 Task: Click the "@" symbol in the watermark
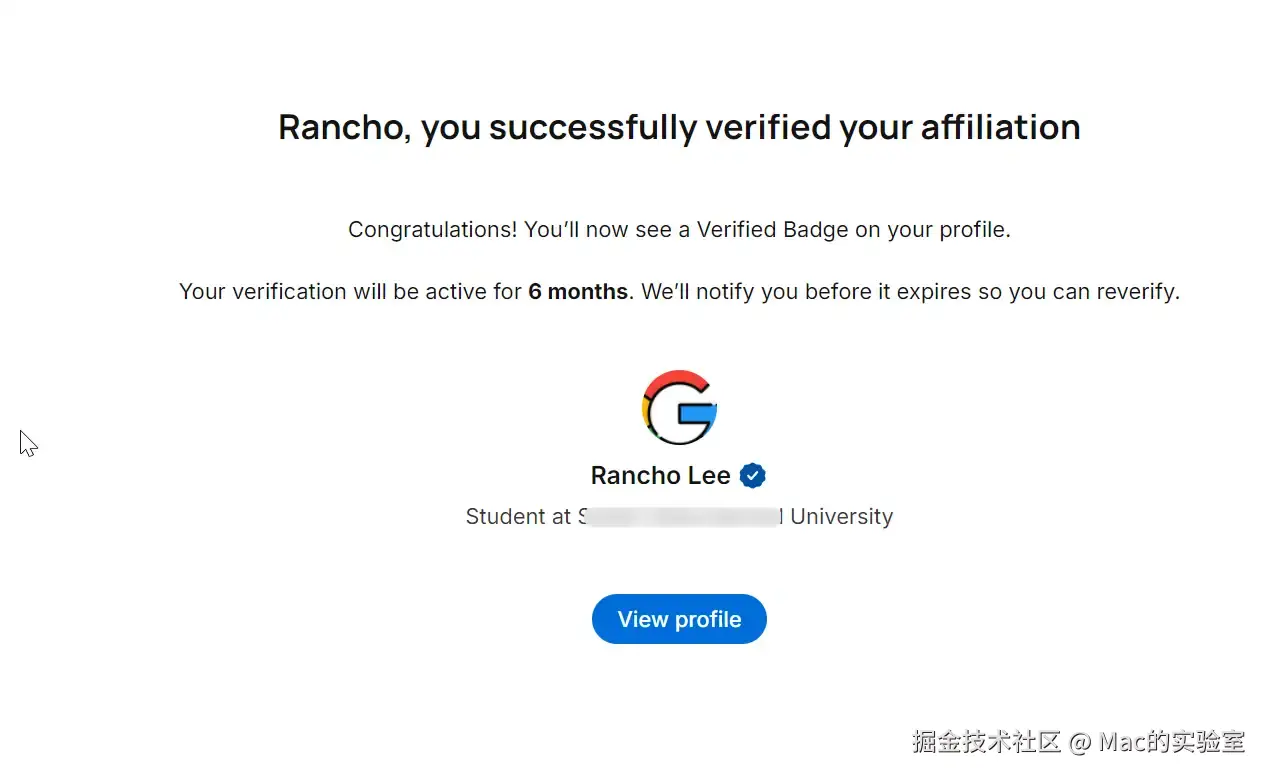(x=1079, y=742)
